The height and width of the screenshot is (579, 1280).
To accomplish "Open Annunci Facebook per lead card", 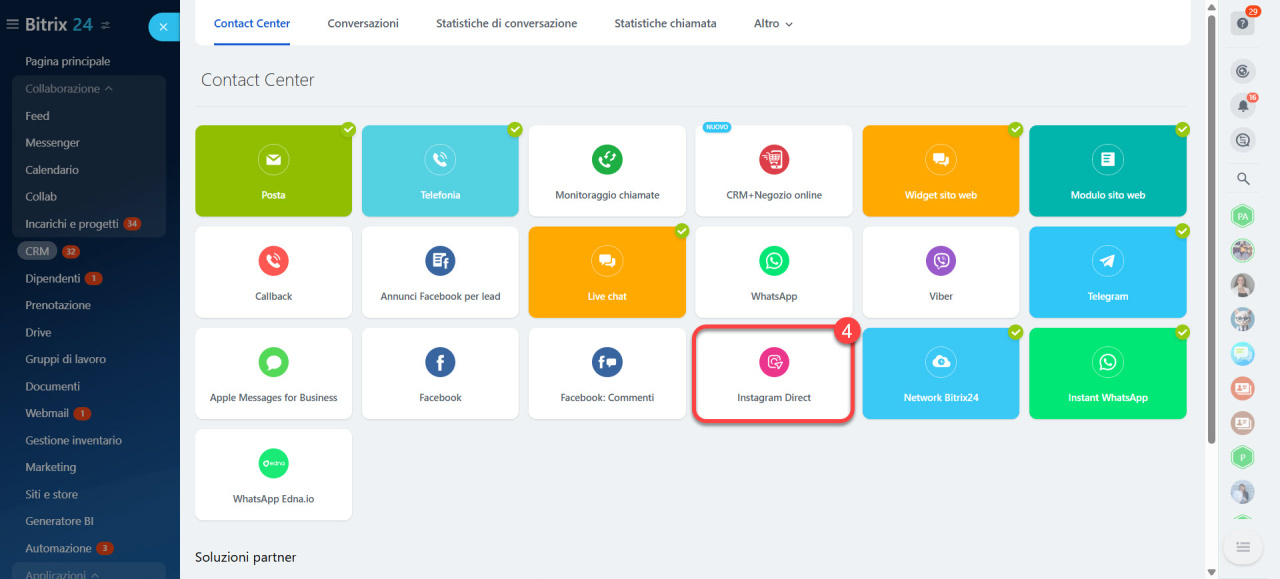I will pos(440,272).
